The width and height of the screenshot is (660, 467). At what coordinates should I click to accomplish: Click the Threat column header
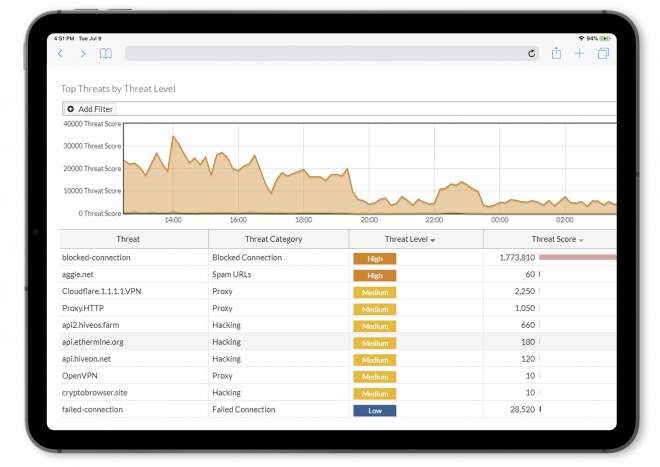coord(128,240)
